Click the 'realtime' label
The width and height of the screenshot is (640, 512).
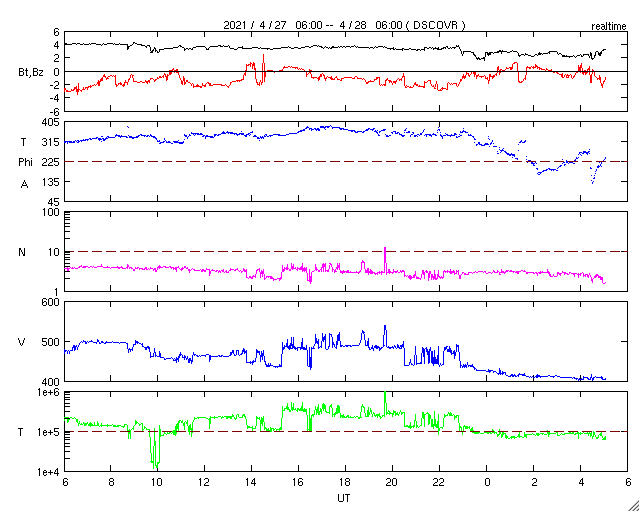point(609,27)
